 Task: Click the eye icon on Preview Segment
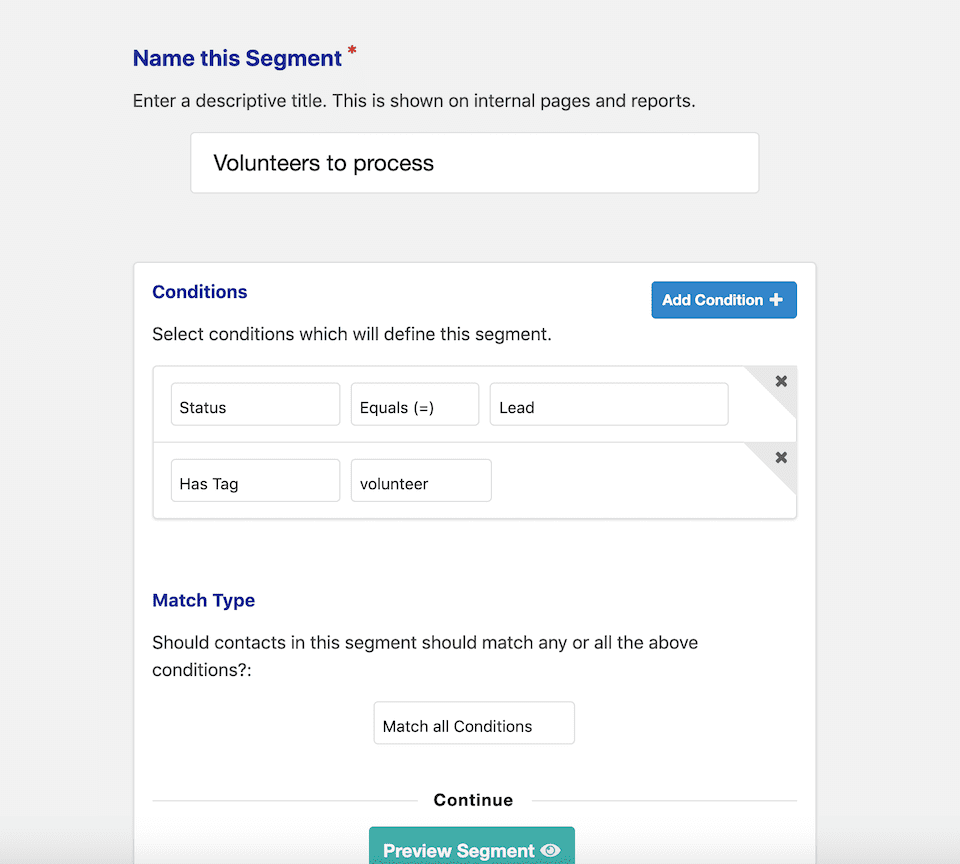[551, 850]
